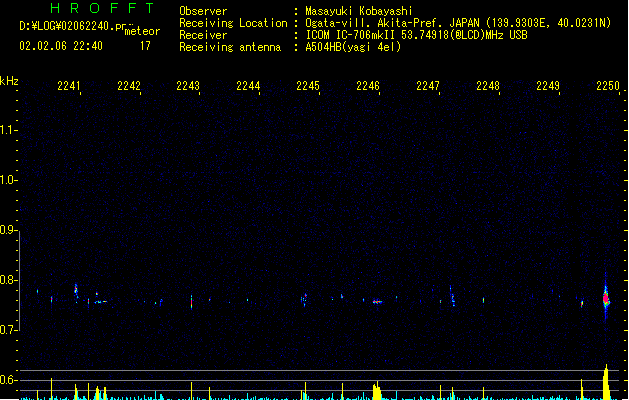Click the 2248 time axis marker
The image size is (629, 400).
tap(488, 86)
